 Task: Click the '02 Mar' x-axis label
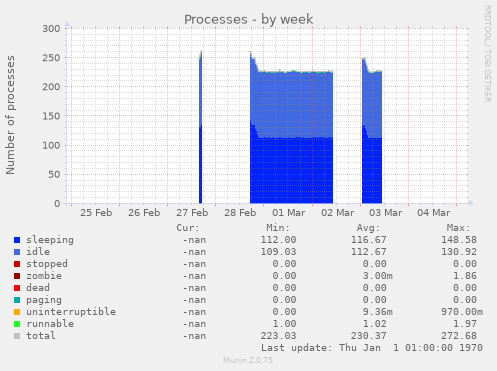[337, 213]
